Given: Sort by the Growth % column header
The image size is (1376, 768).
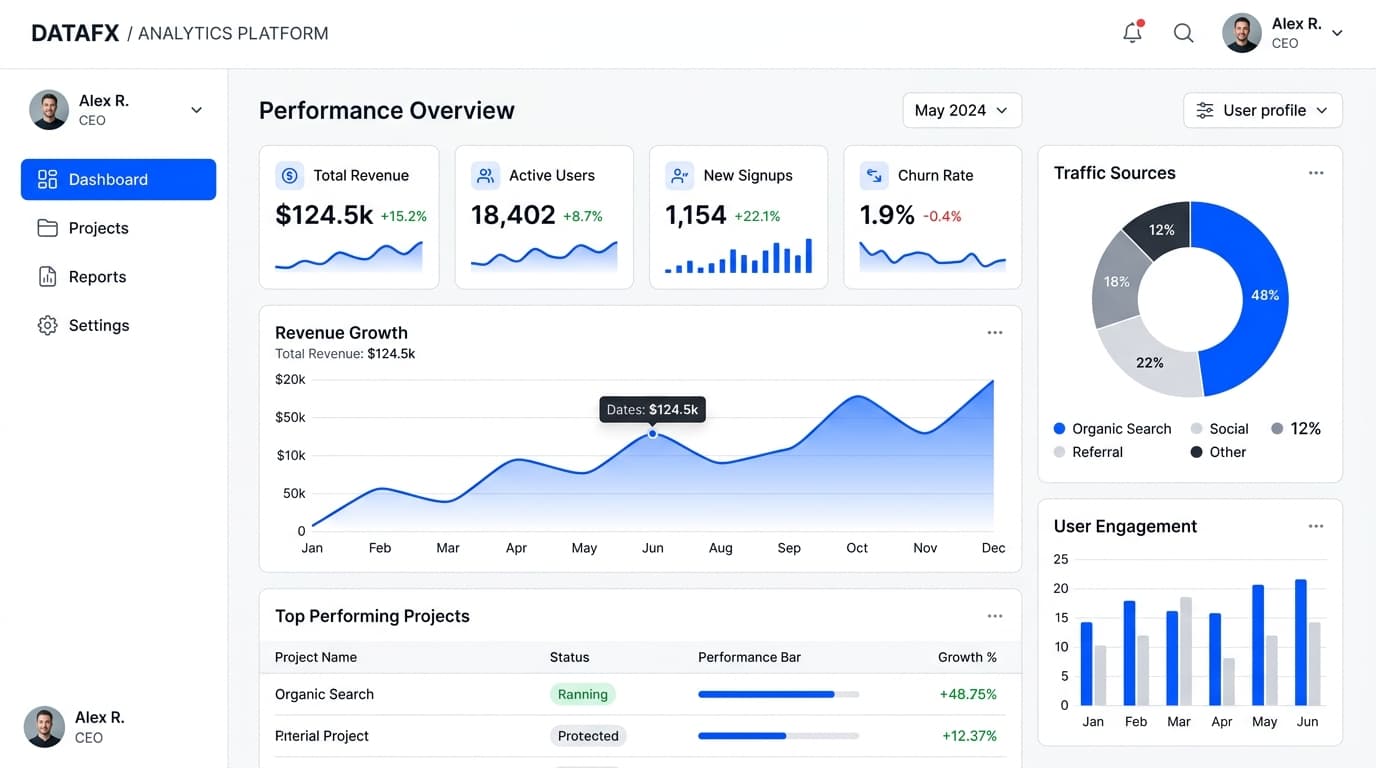Looking at the screenshot, I should 967,657.
